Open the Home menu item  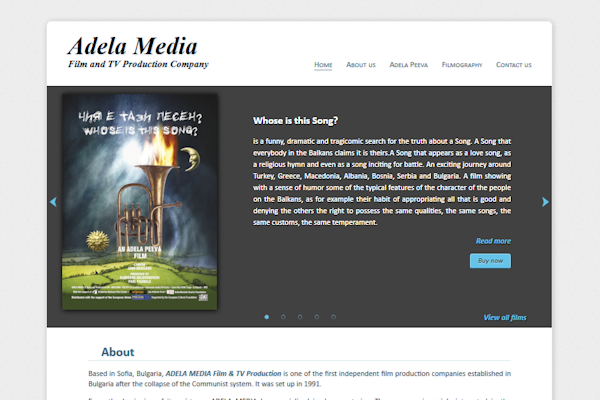323,65
